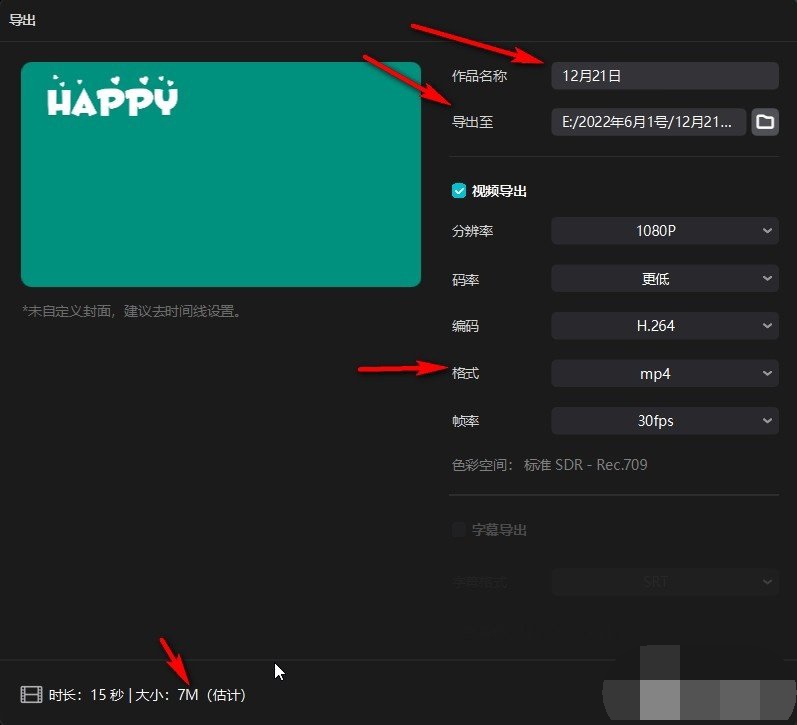Open the 编码 dropdown showing H.264
797x725 pixels.
click(664, 326)
